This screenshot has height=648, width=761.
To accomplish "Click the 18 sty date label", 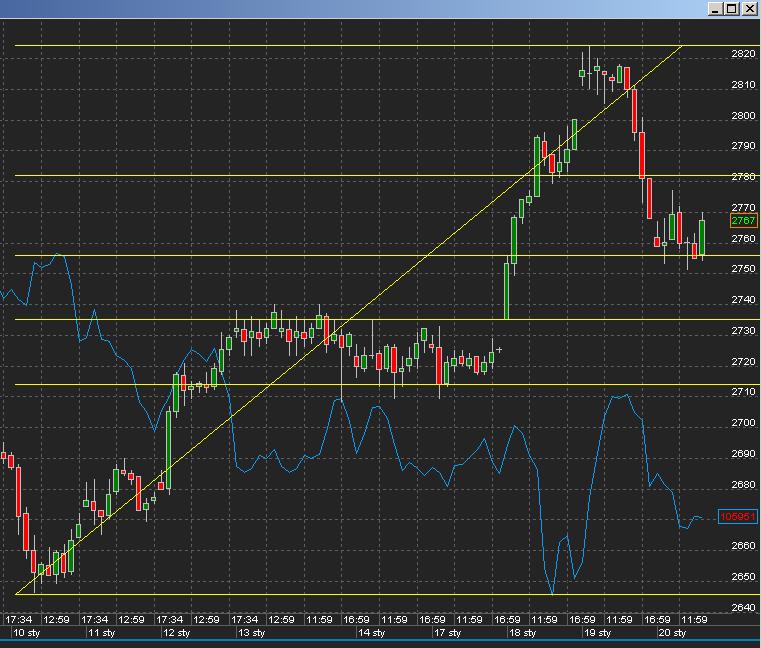I will coord(522,633).
